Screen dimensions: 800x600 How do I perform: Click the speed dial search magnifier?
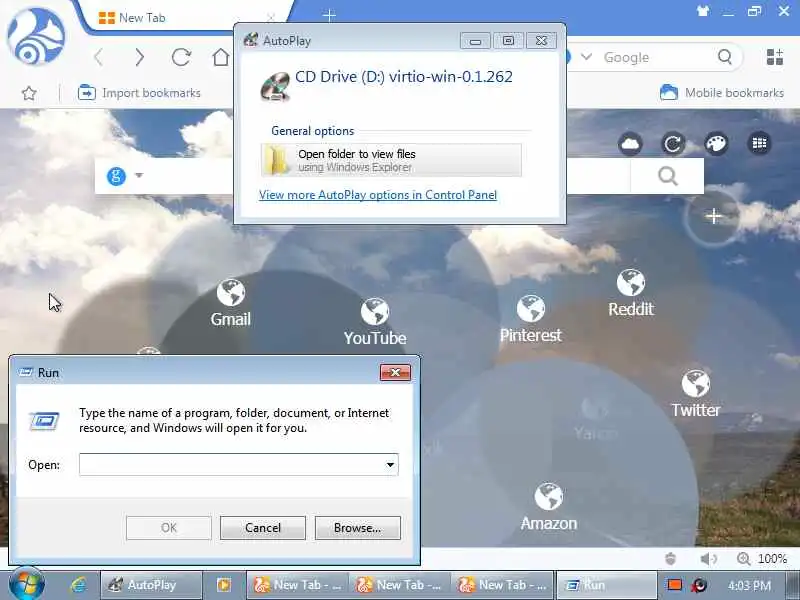[x=667, y=176]
